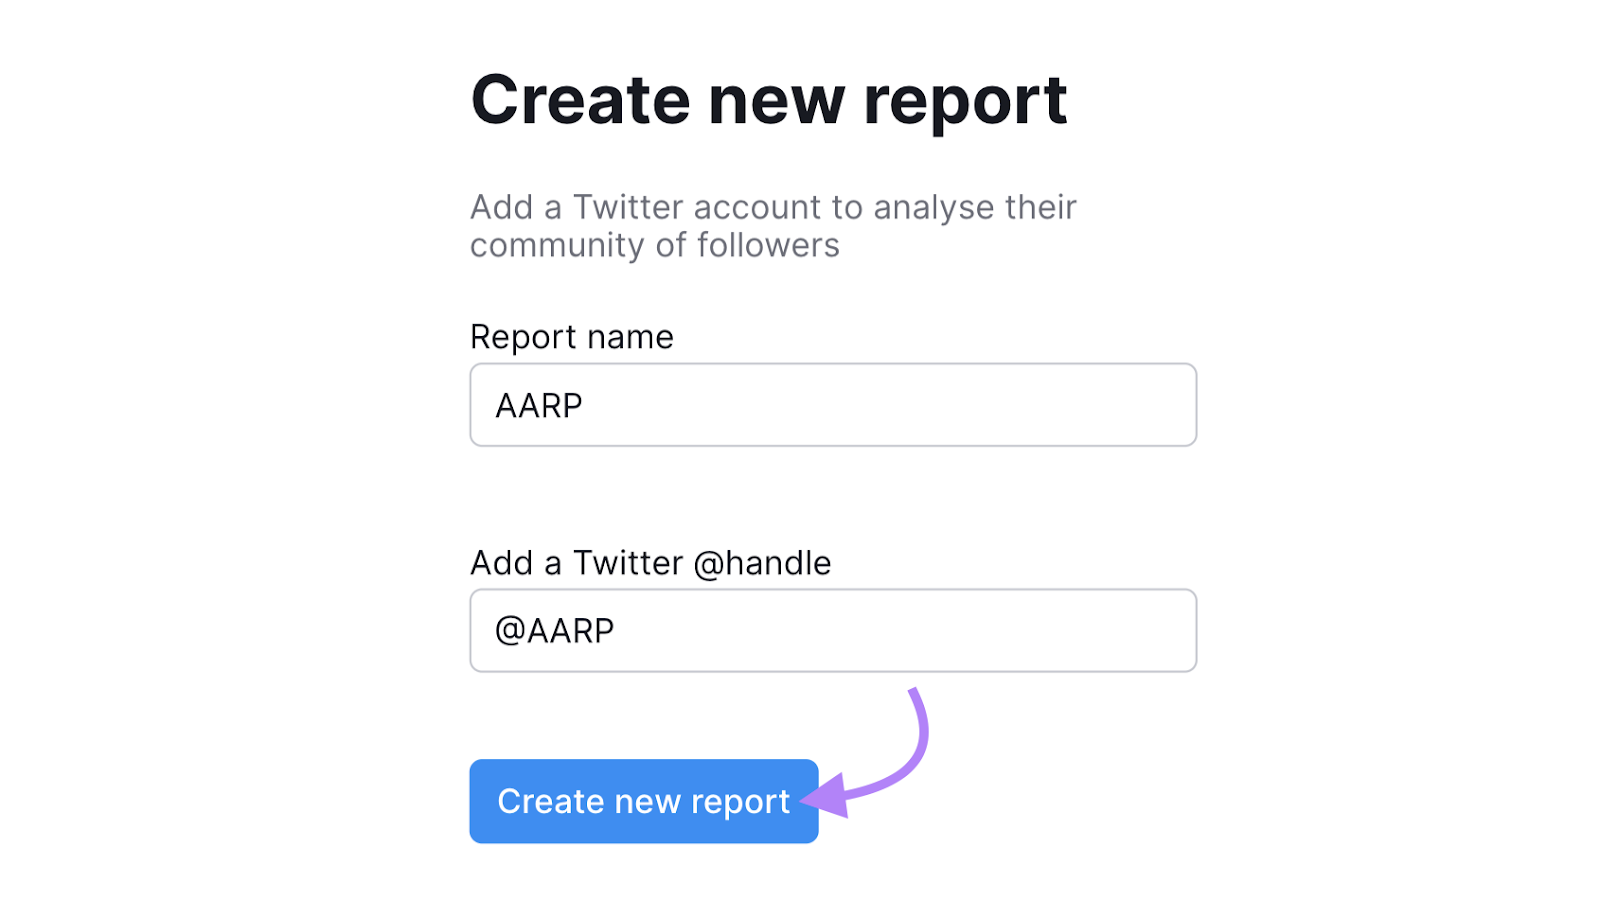The image size is (1600, 918).
Task: Click the word "report" in the page heading
Action: (x=965, y=100)
